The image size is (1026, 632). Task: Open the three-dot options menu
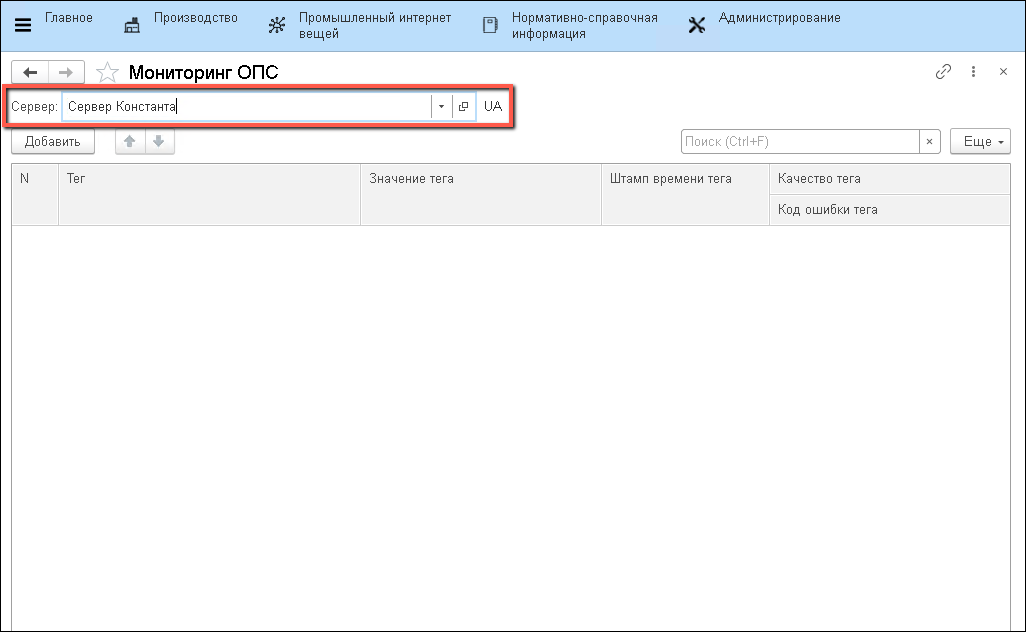tap(973, 72)
